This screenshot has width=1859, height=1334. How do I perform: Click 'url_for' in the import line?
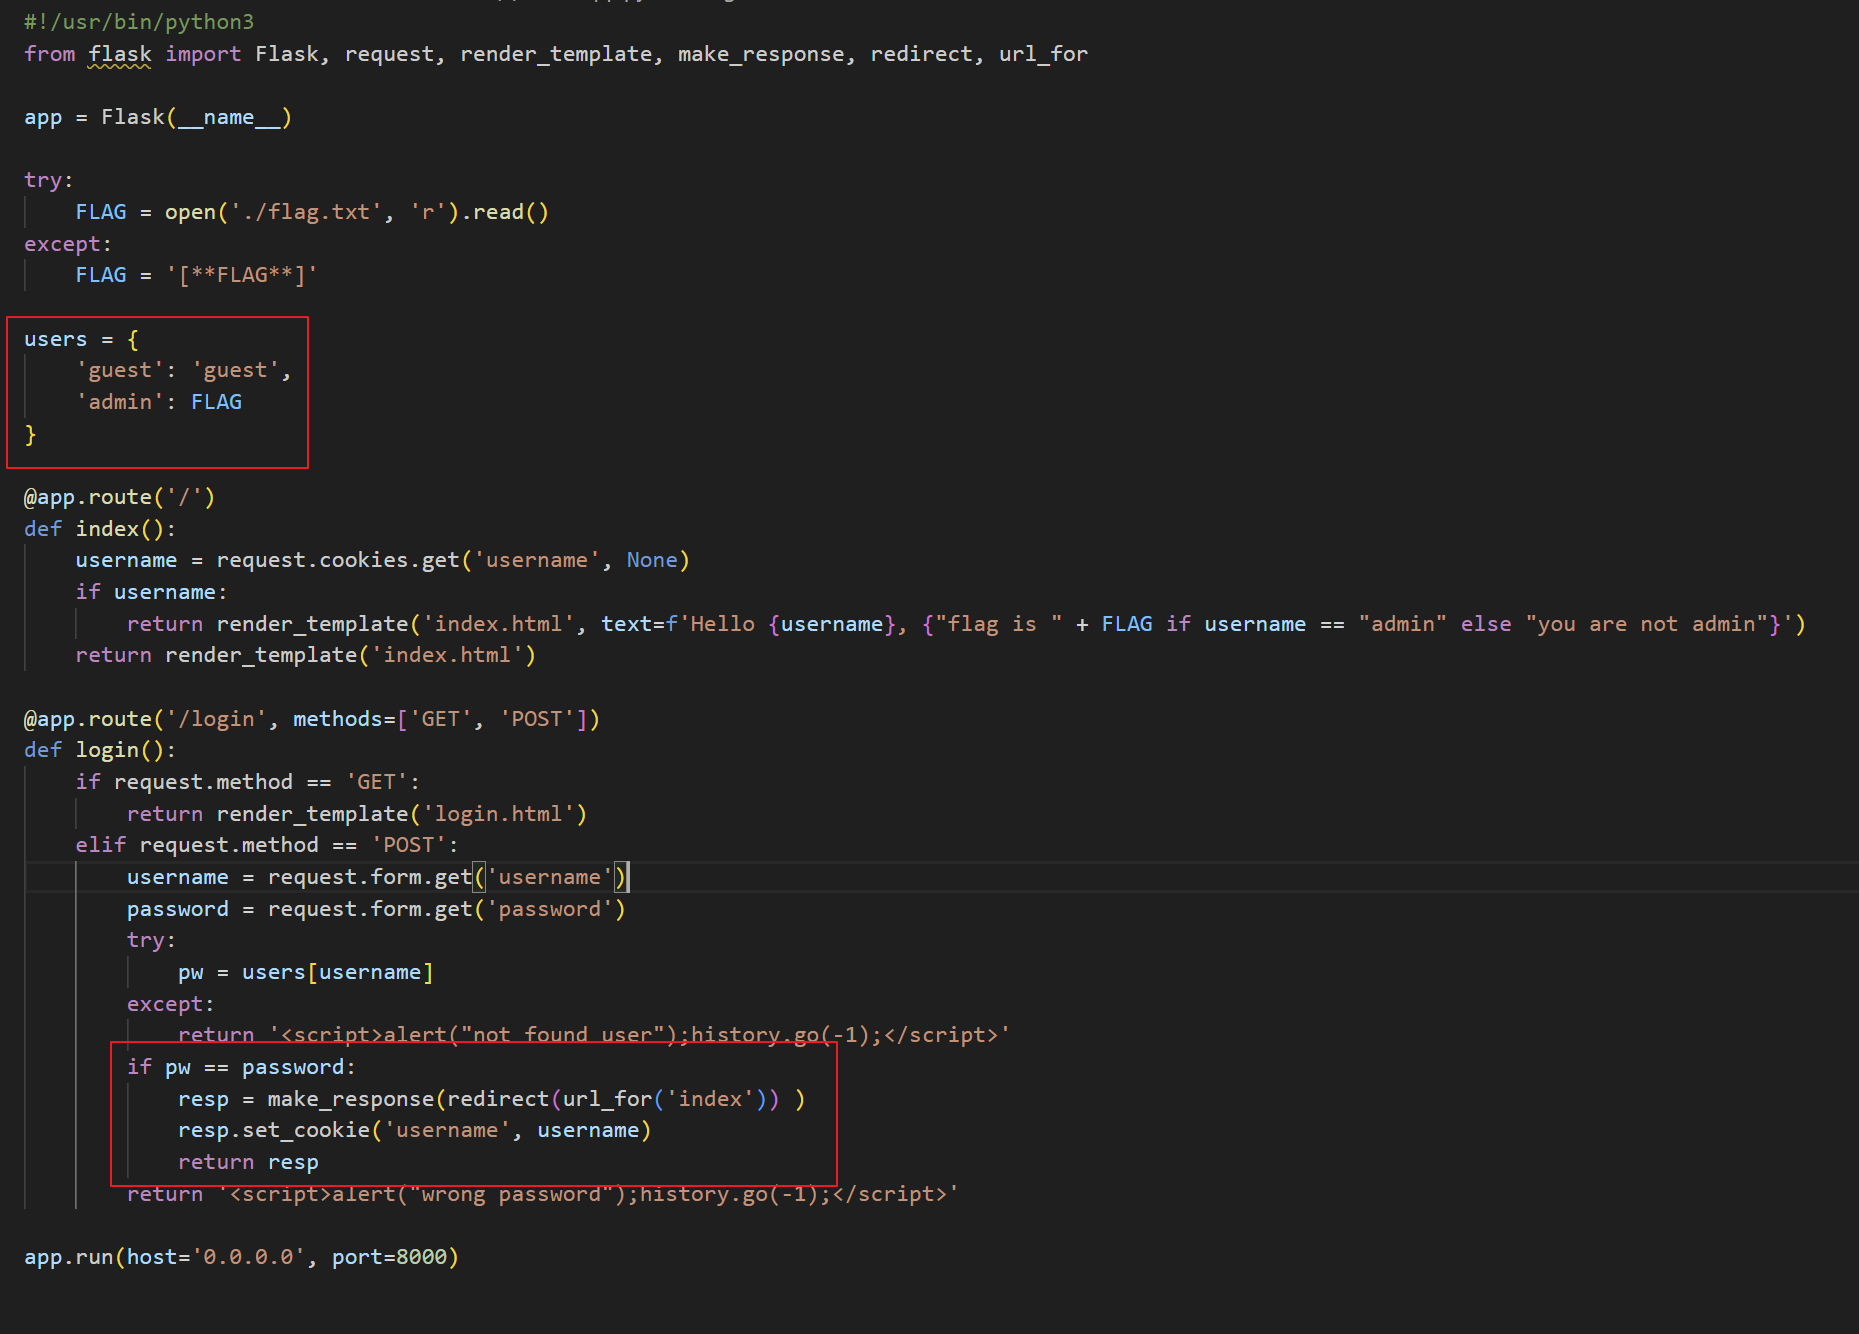tap(1043, 54)
